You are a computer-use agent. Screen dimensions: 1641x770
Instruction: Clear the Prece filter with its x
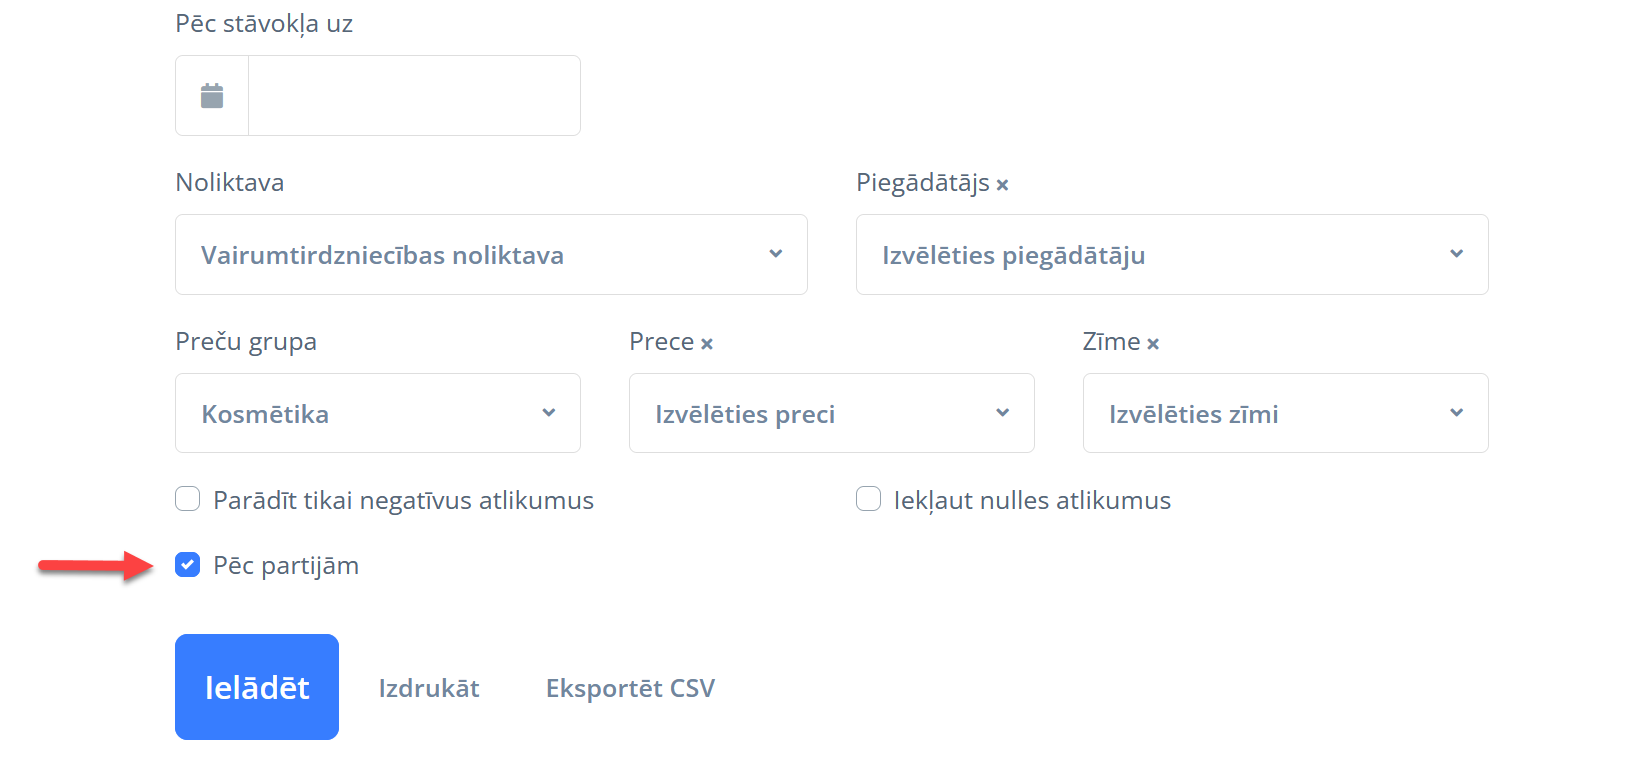coord(707,344)
